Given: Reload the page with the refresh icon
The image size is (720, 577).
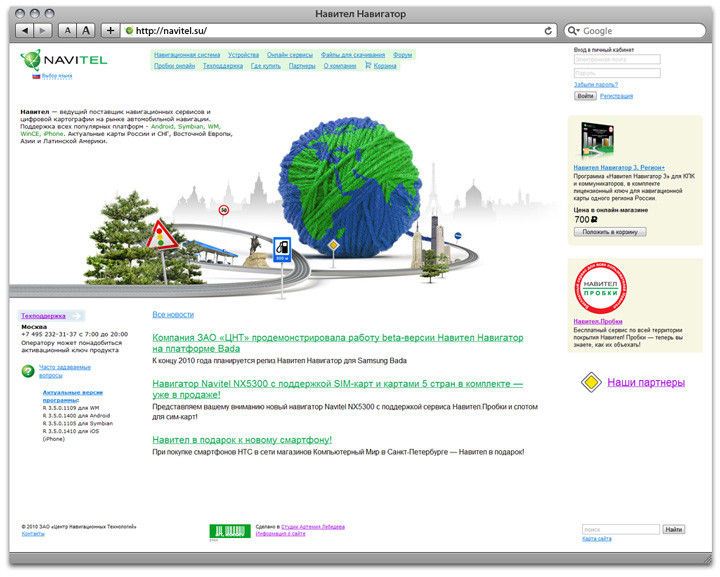Looking at the screenshot, I should tap(549, 31).
